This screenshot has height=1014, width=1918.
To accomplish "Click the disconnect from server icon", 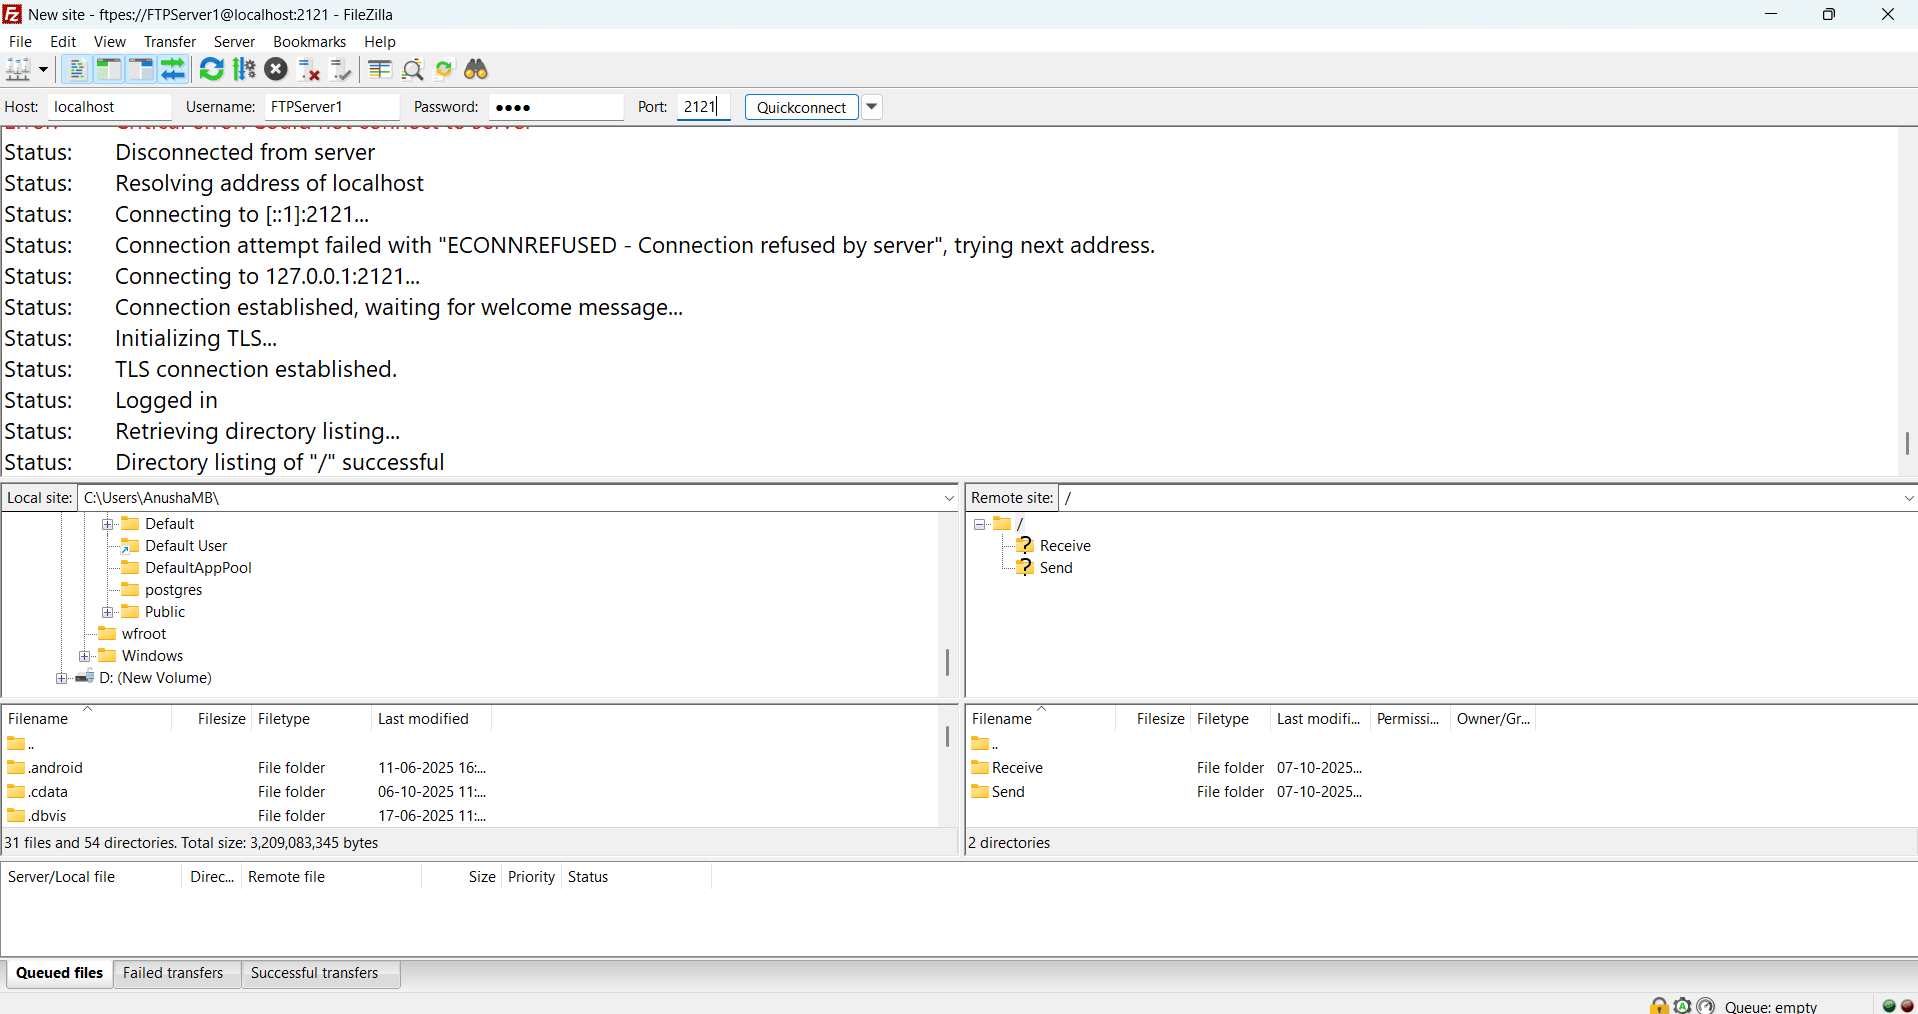I will [309, 69].
